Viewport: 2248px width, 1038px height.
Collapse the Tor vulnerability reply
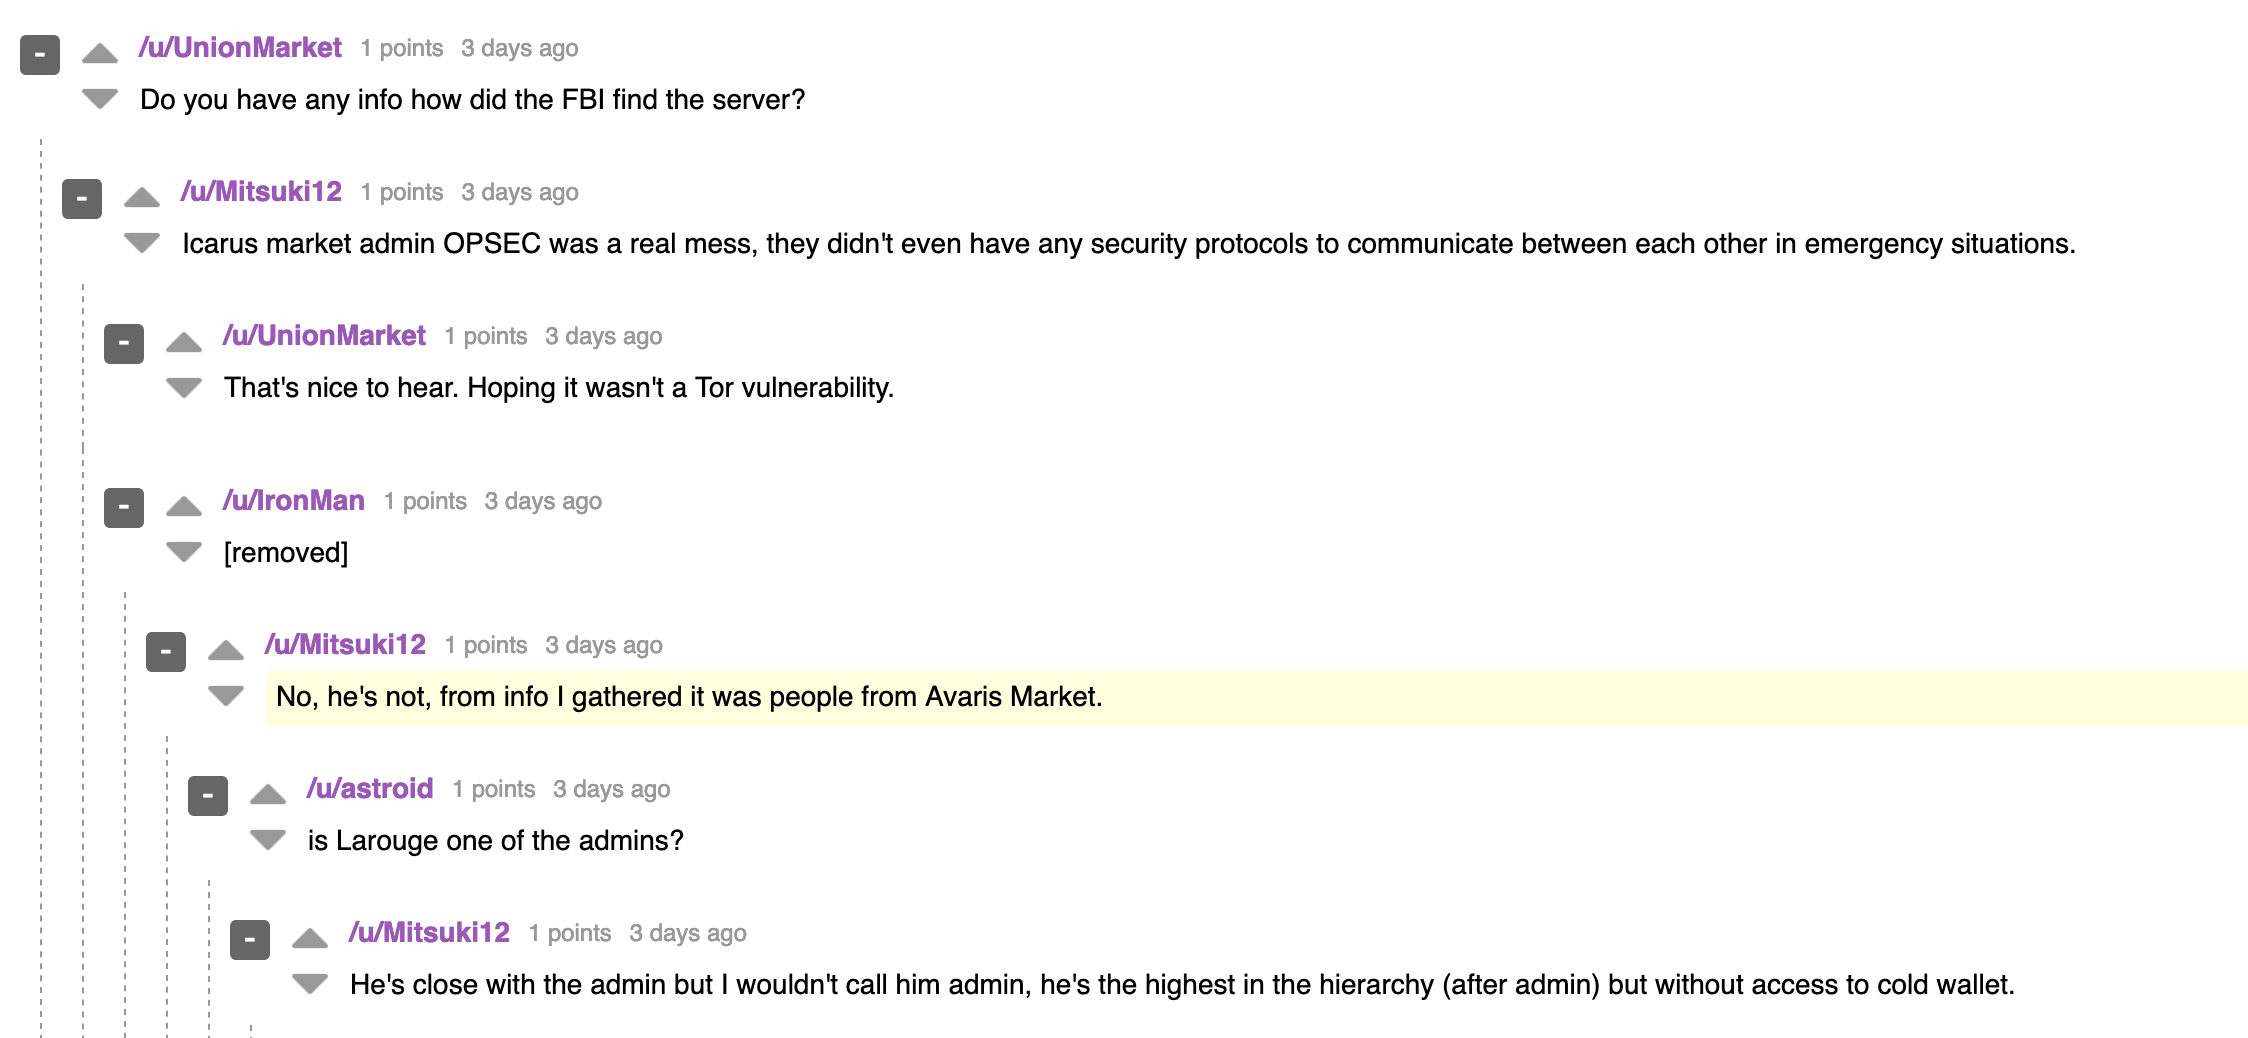point(124,343)
